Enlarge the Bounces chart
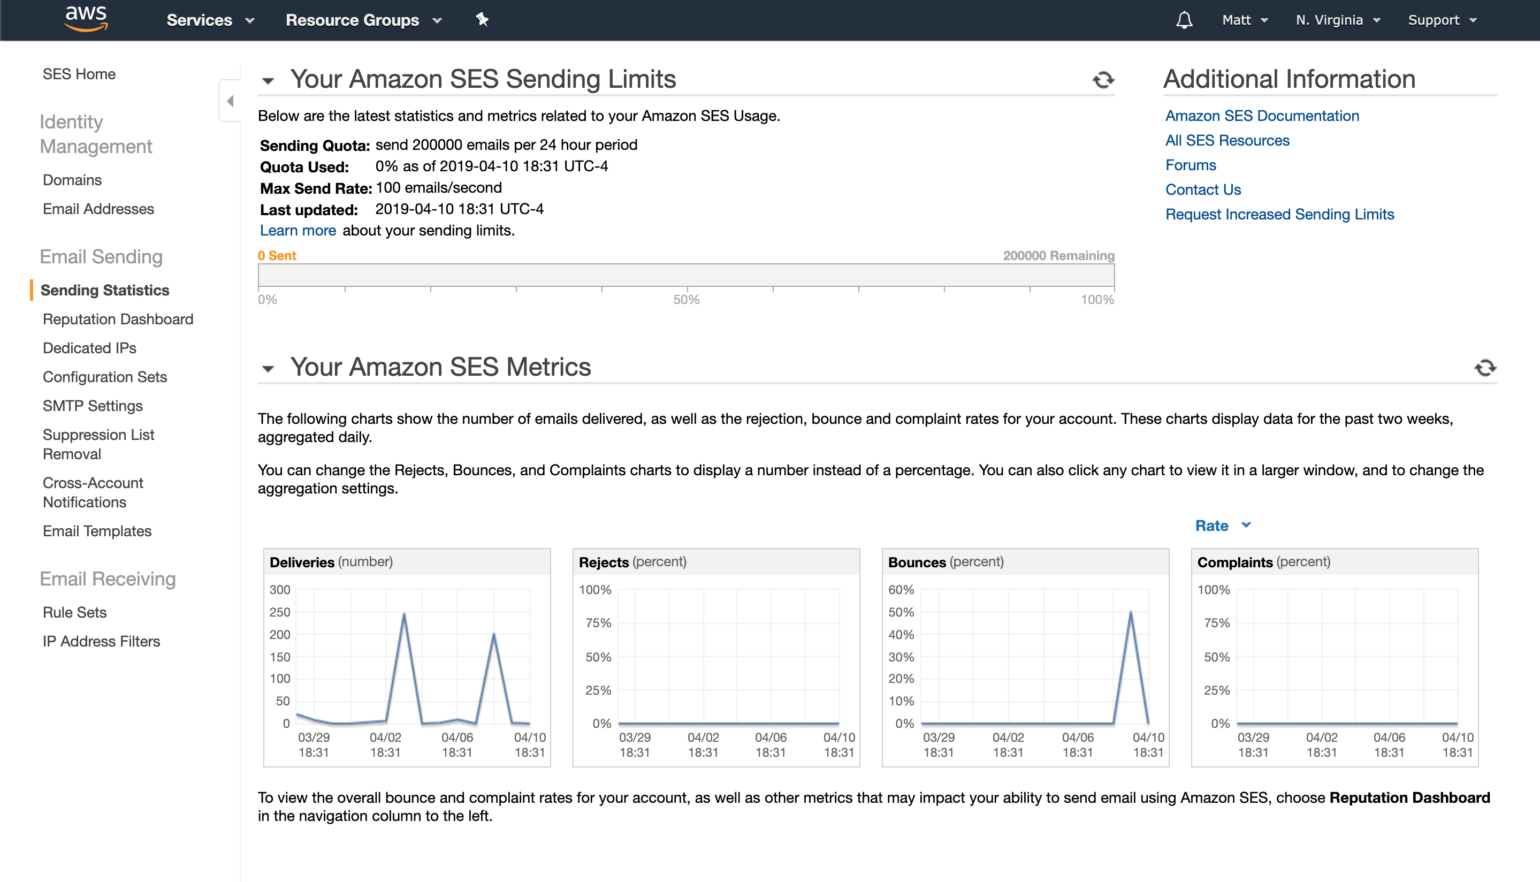Image resolution: width=1540 pixels, height=882 pixels. [x=1026, y=657]
